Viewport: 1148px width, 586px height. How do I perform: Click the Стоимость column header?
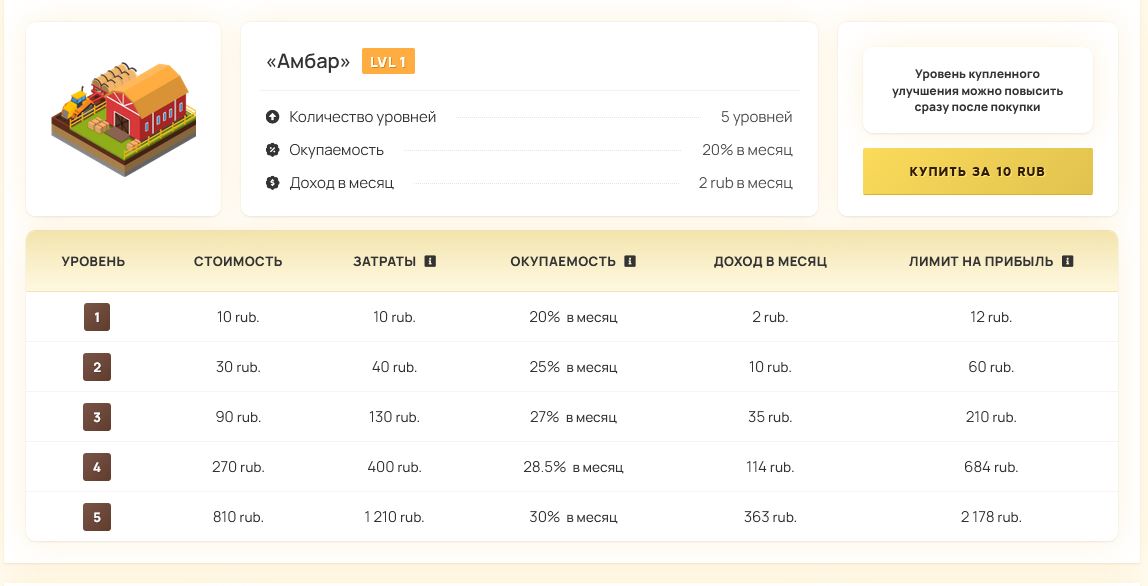click(238, 261)
